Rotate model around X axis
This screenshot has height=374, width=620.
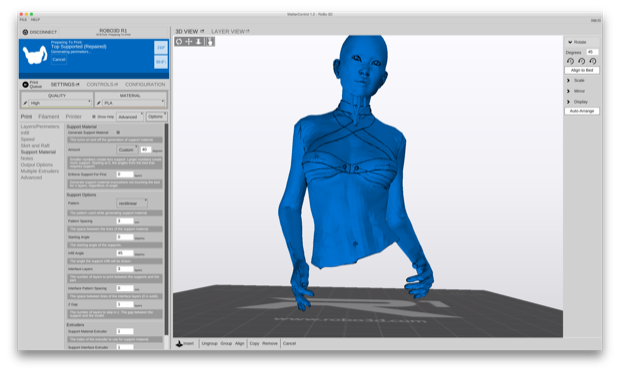point(570,61)
